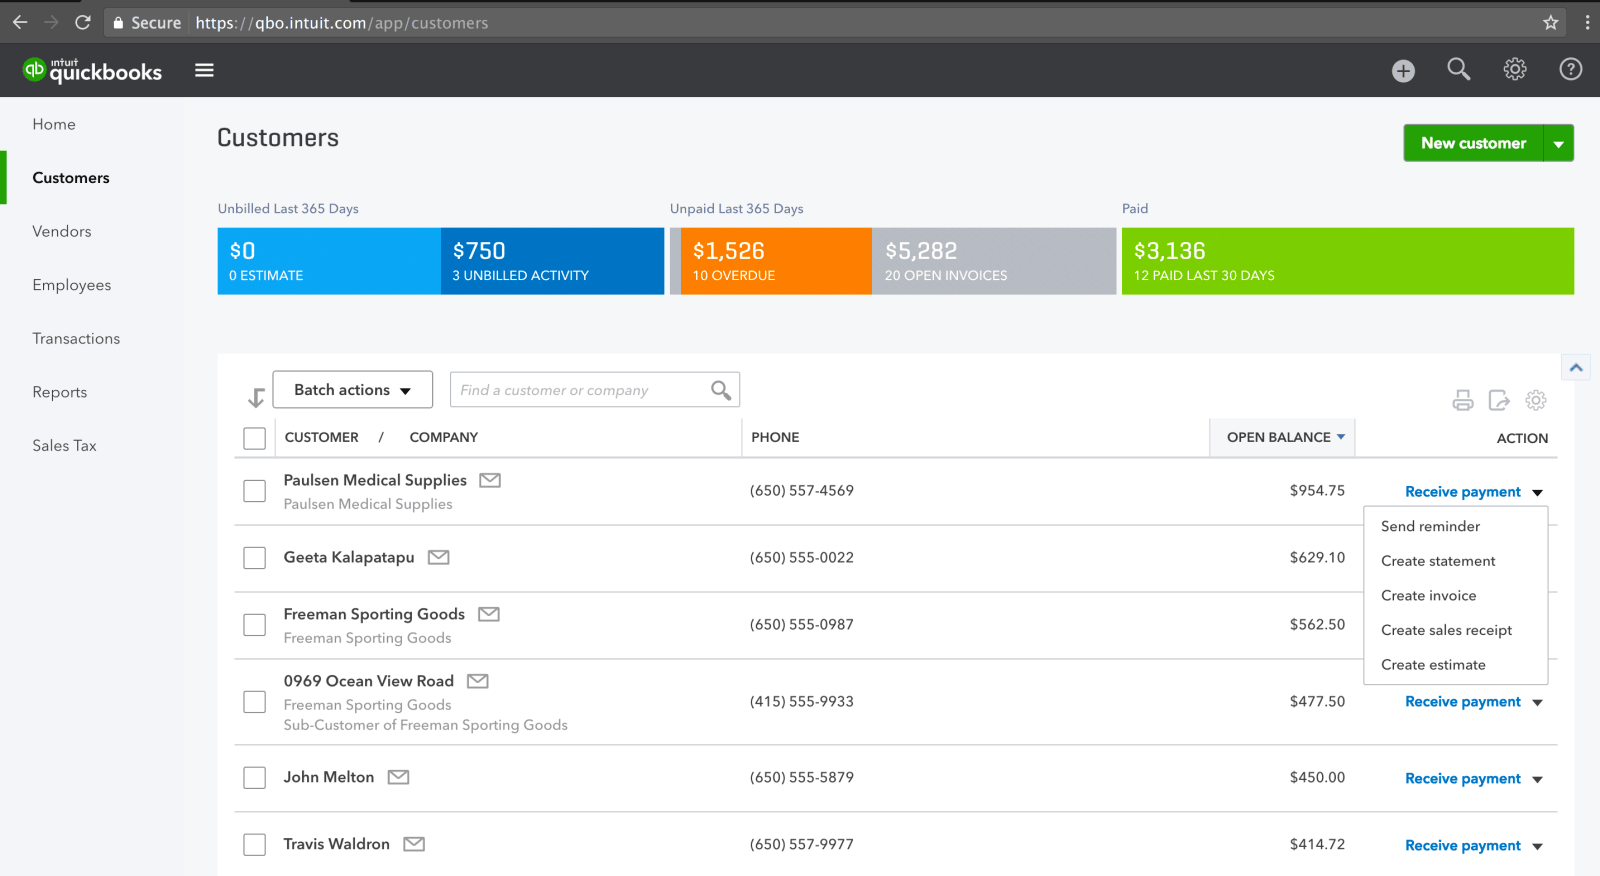Email John Melton via envelope icon
The image size is (1600, 876).
click(x=398, y=777)
